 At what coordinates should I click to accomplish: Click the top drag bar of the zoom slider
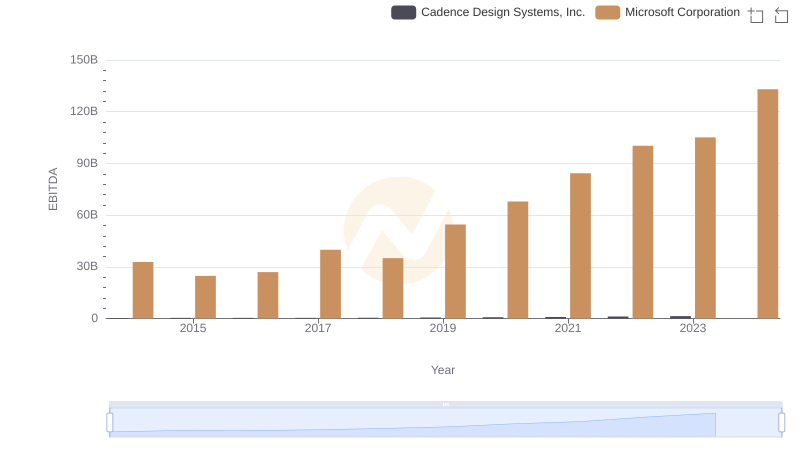[445, 404]
